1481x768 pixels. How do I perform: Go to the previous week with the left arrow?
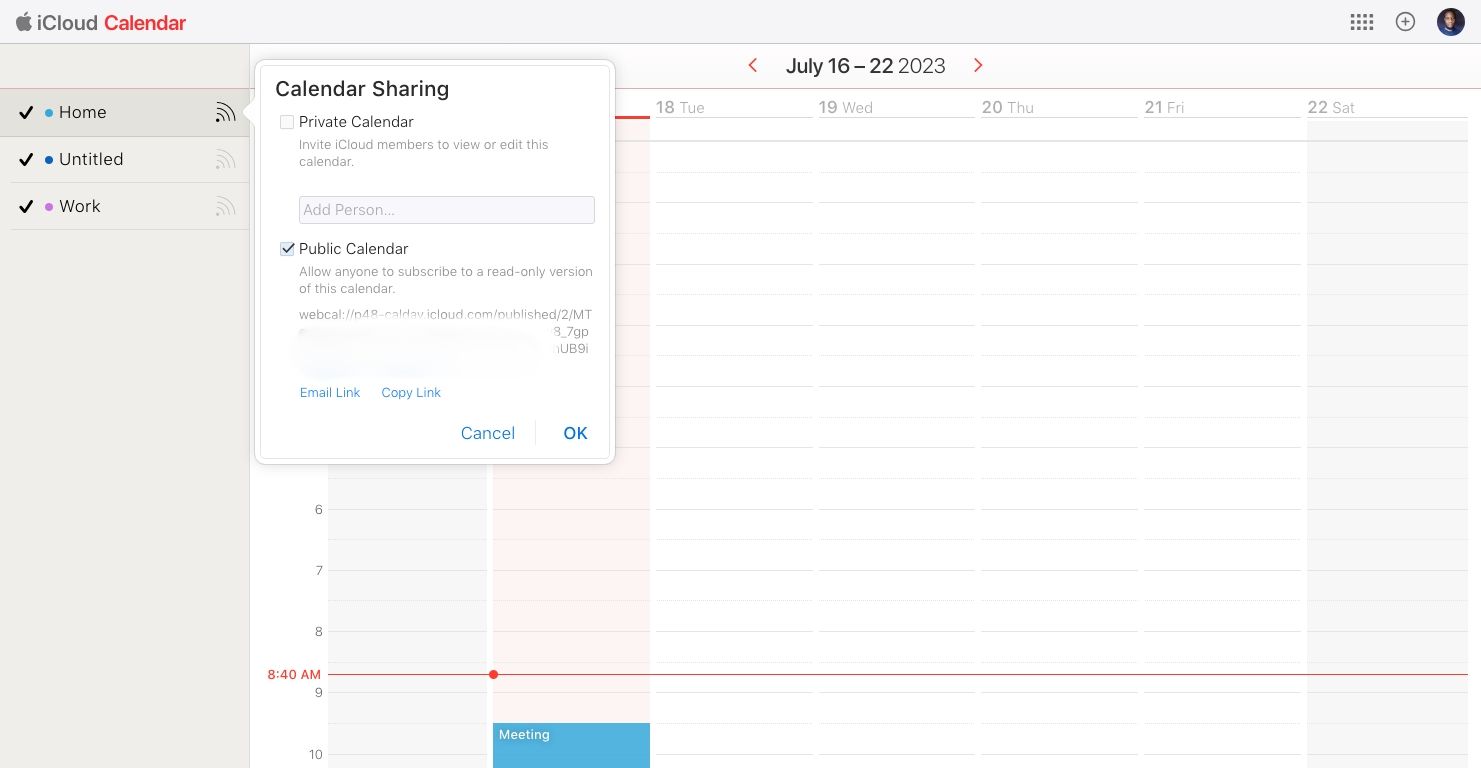pos(753,65)
